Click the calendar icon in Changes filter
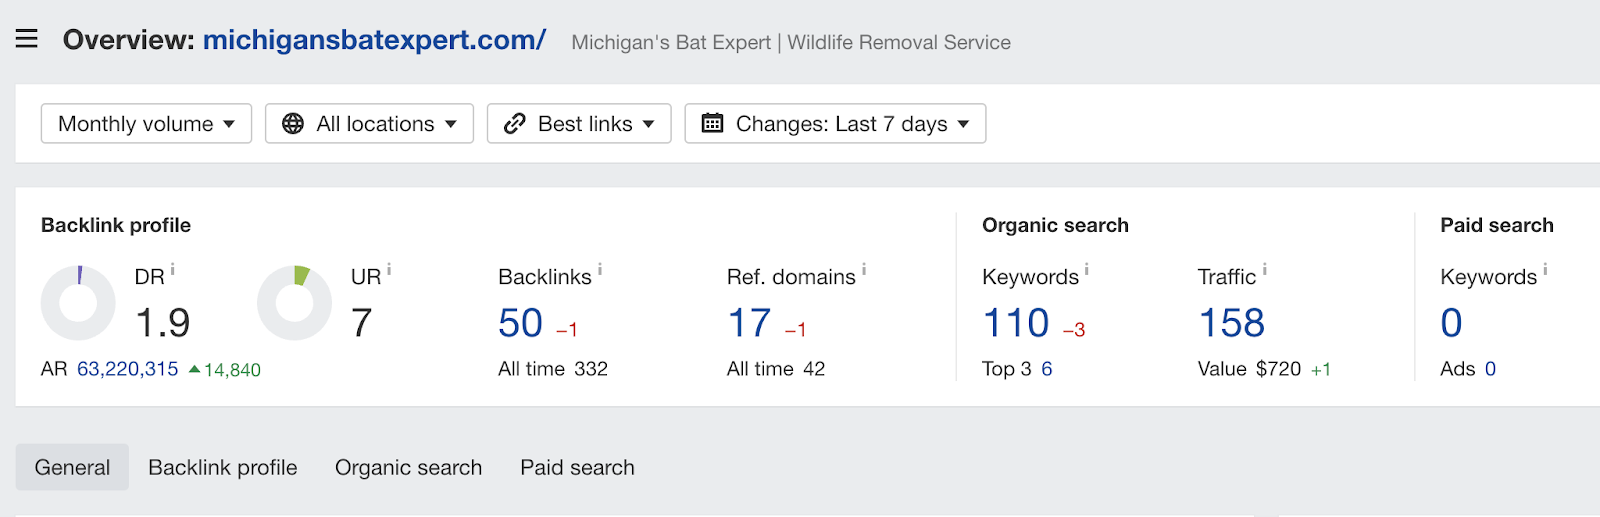 point(712,124)
